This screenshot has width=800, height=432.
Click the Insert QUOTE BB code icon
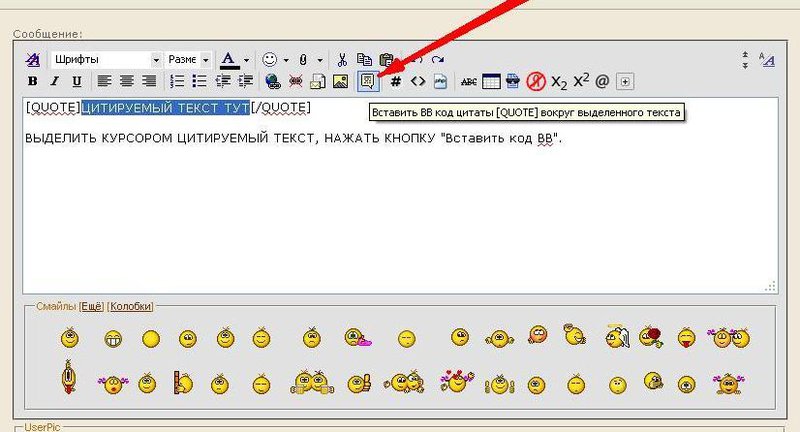(x=368, y=81)
